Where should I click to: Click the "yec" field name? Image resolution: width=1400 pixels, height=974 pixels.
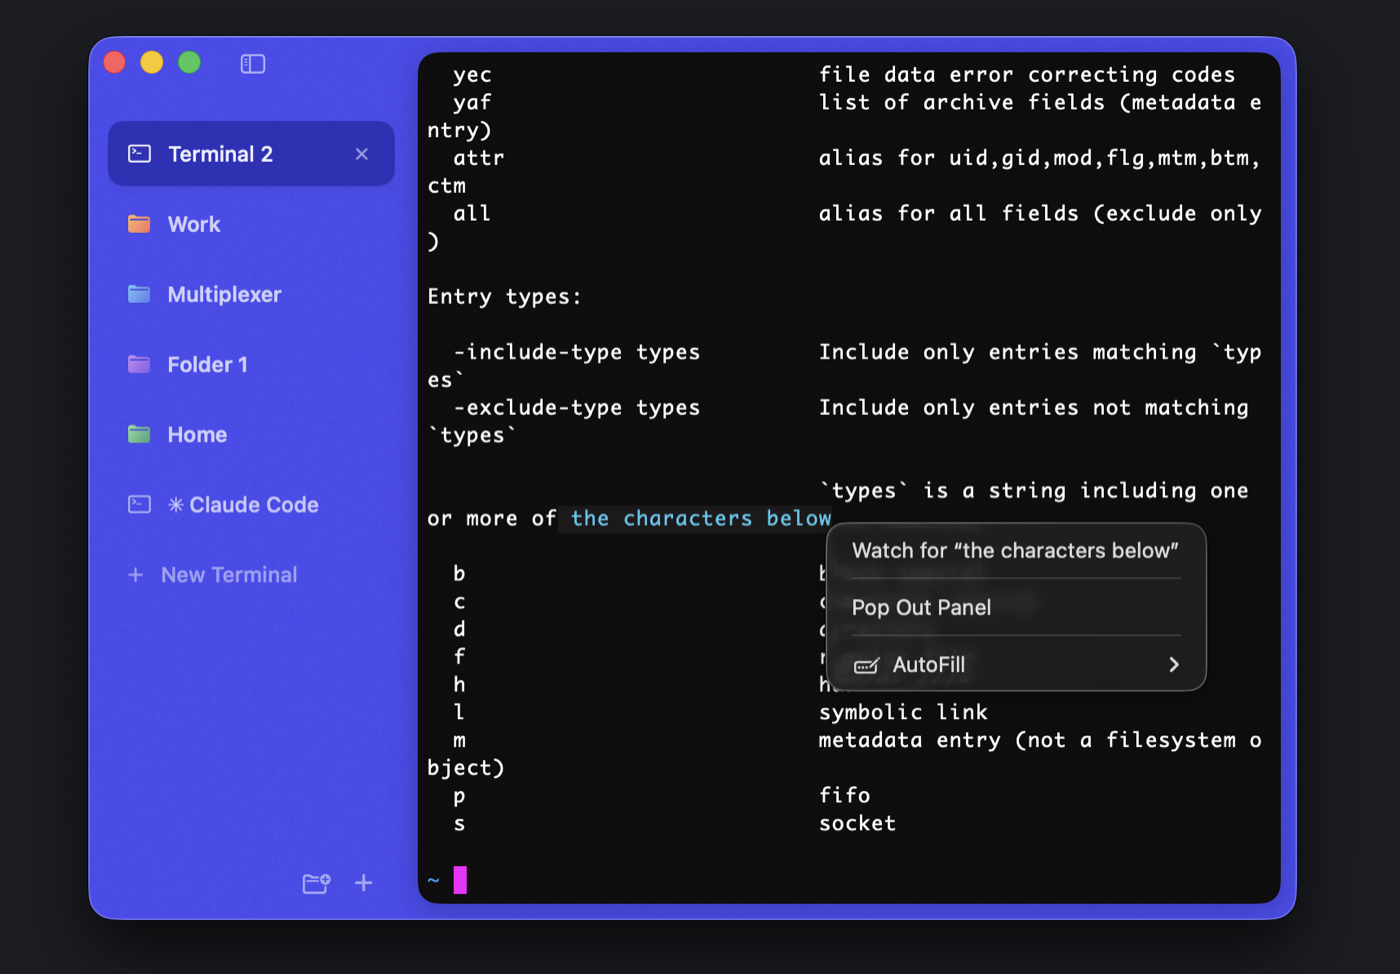472,75
